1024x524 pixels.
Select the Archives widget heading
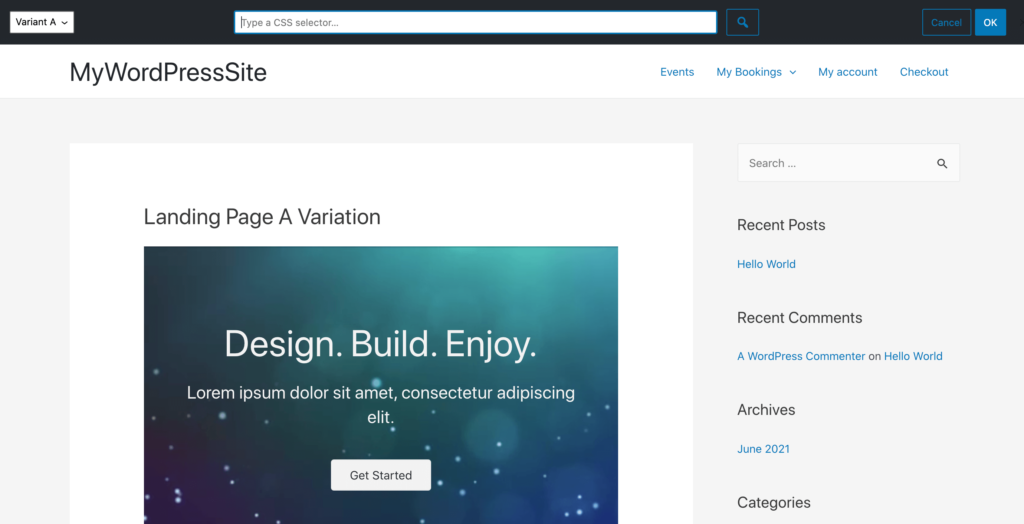pos(766,410)
